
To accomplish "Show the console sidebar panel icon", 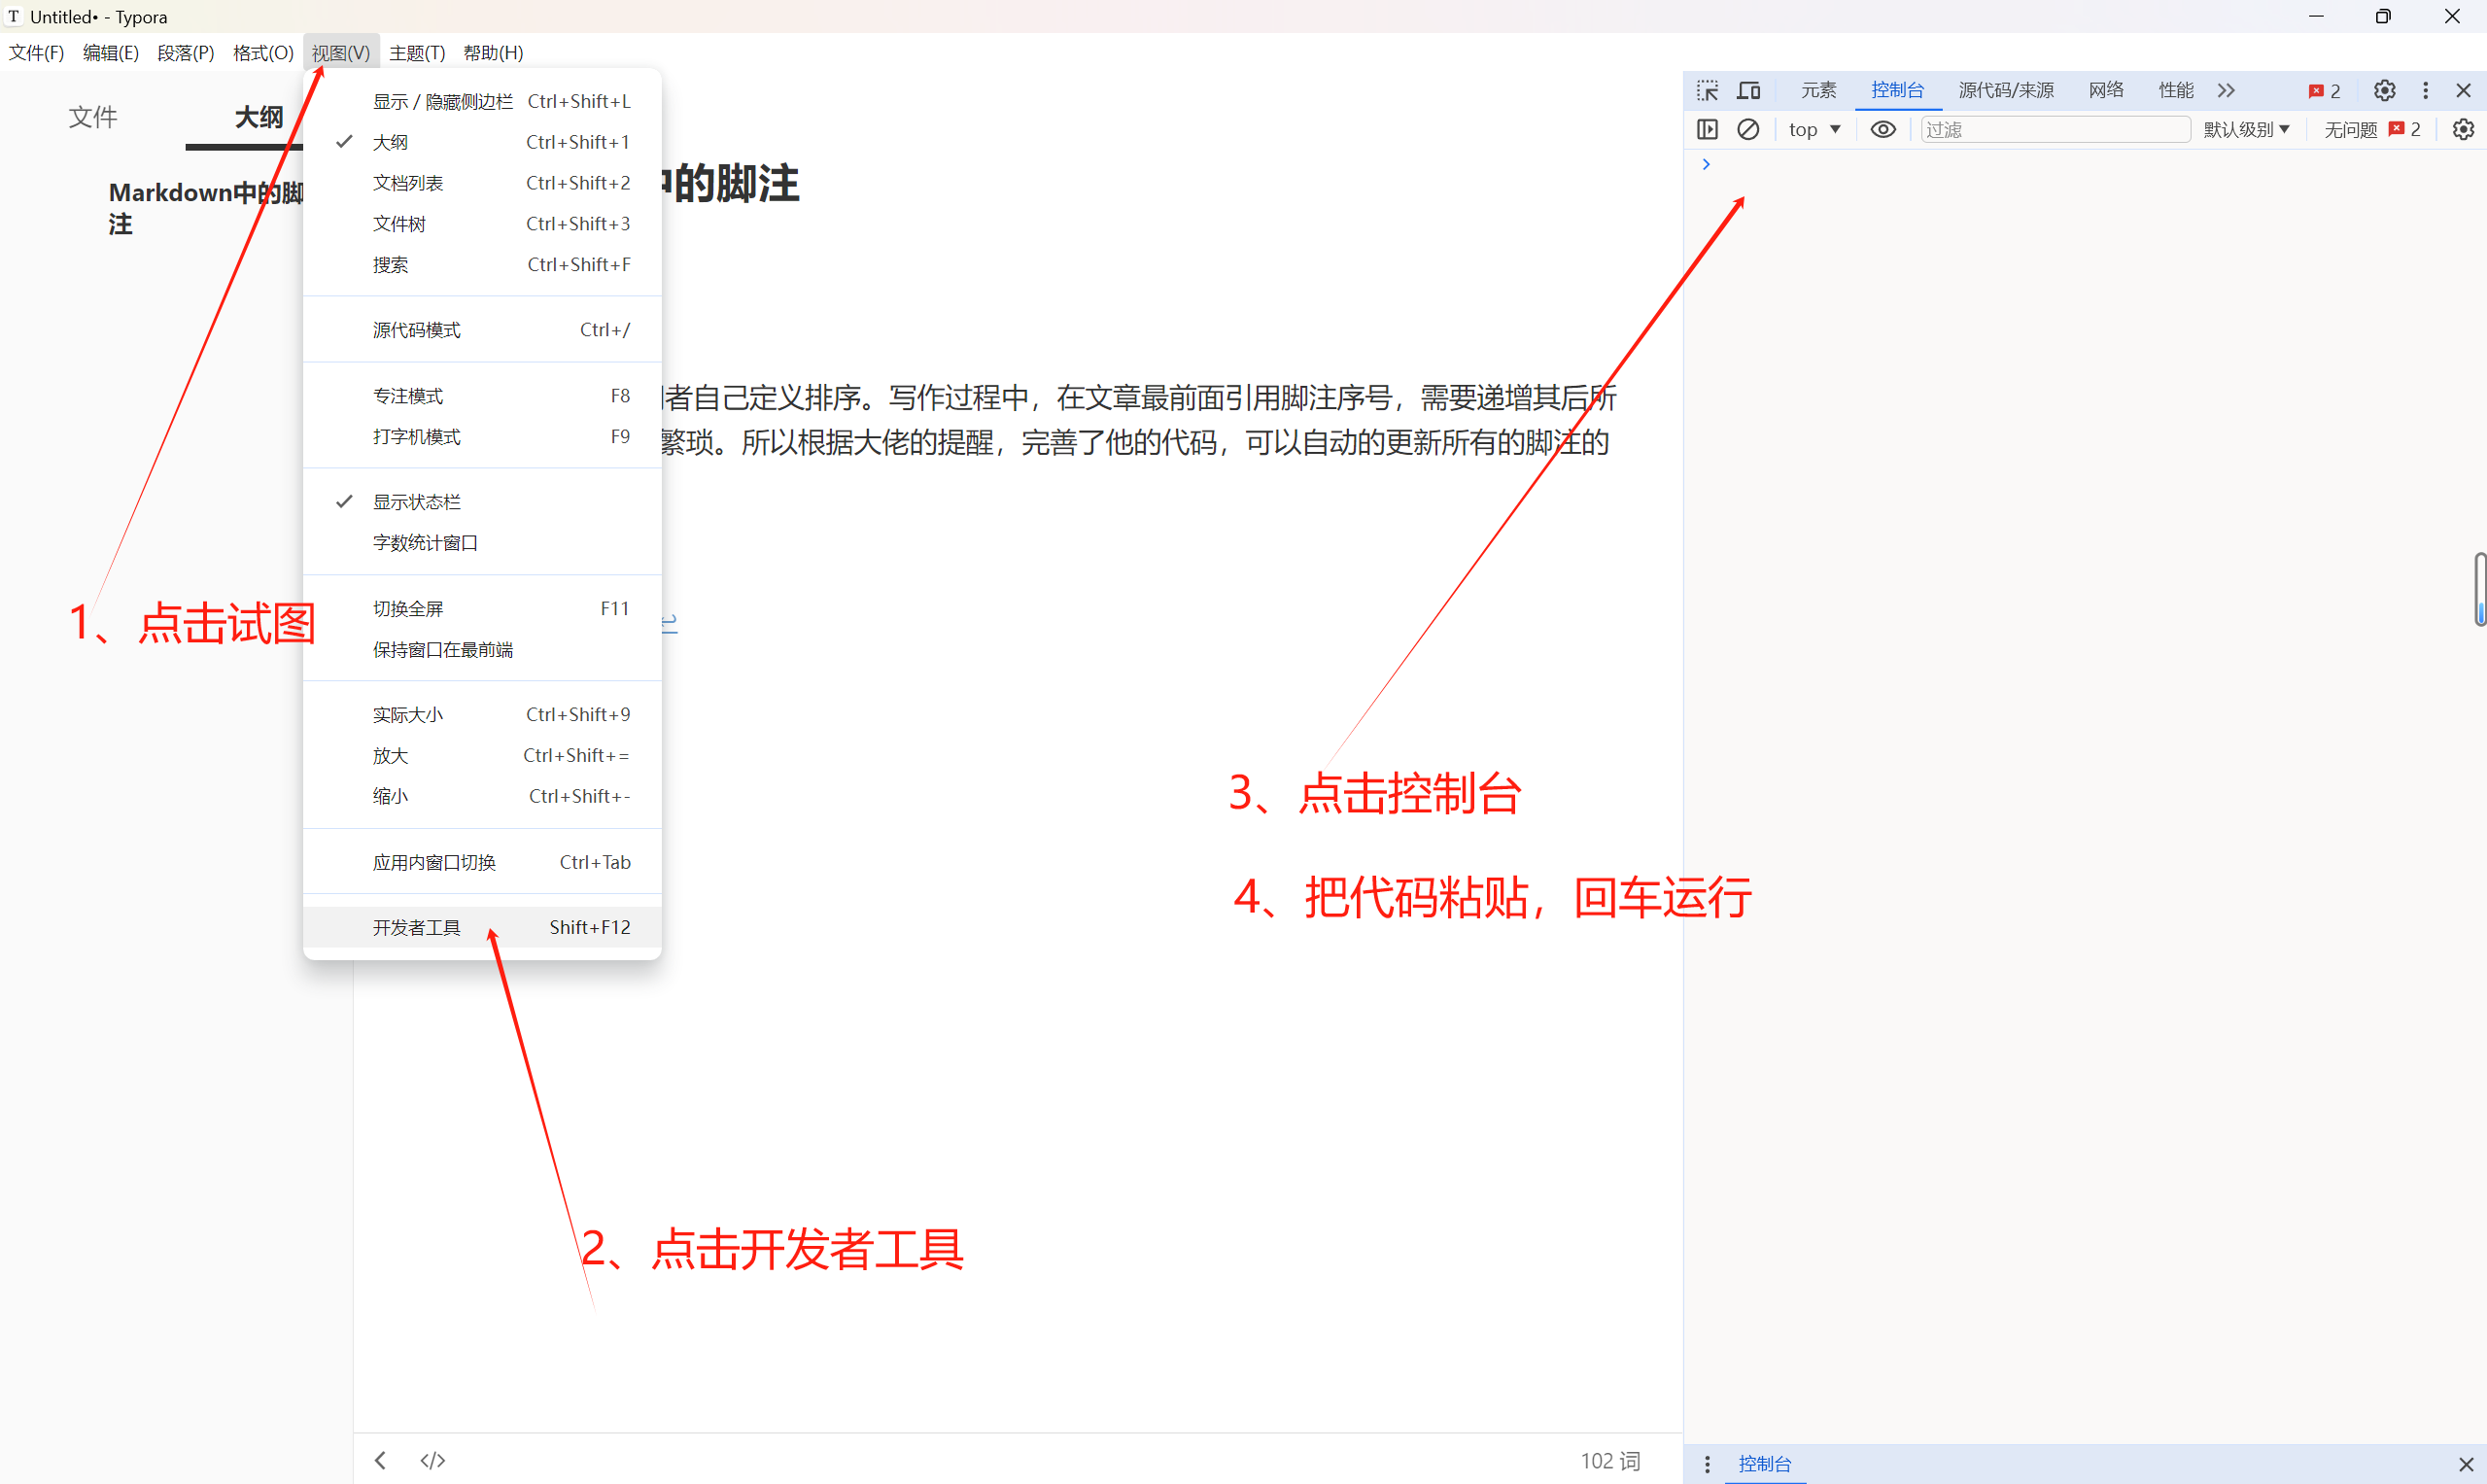I will pos(1707,129).
